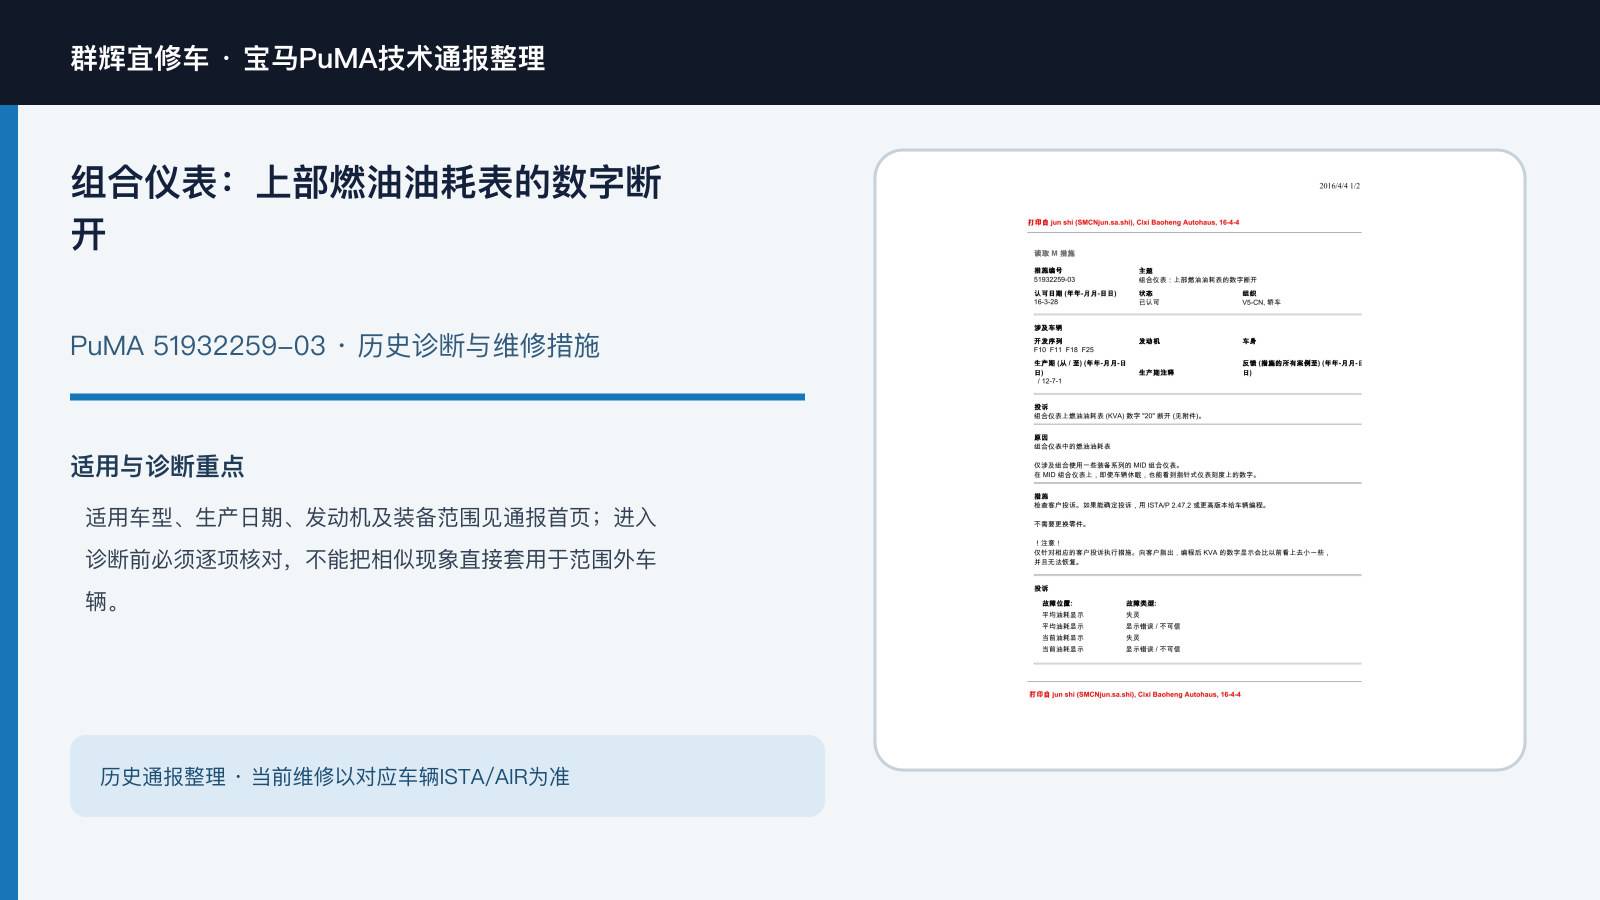Select the main title 组合仪表：上部燃油油耗表的数字断开
Screen dimensions: 1600x900
(x=366, y=208)
